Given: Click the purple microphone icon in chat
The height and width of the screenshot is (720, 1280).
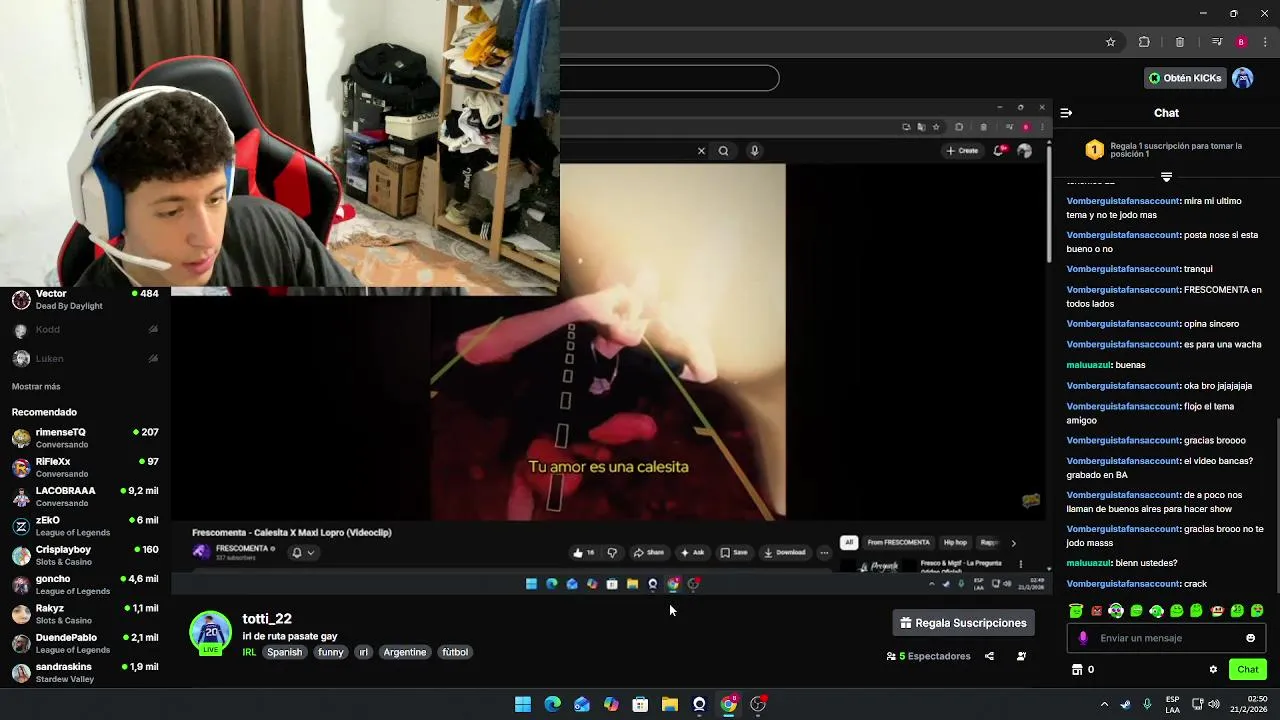Looking at the screenshot, I should pos(1083,638).
